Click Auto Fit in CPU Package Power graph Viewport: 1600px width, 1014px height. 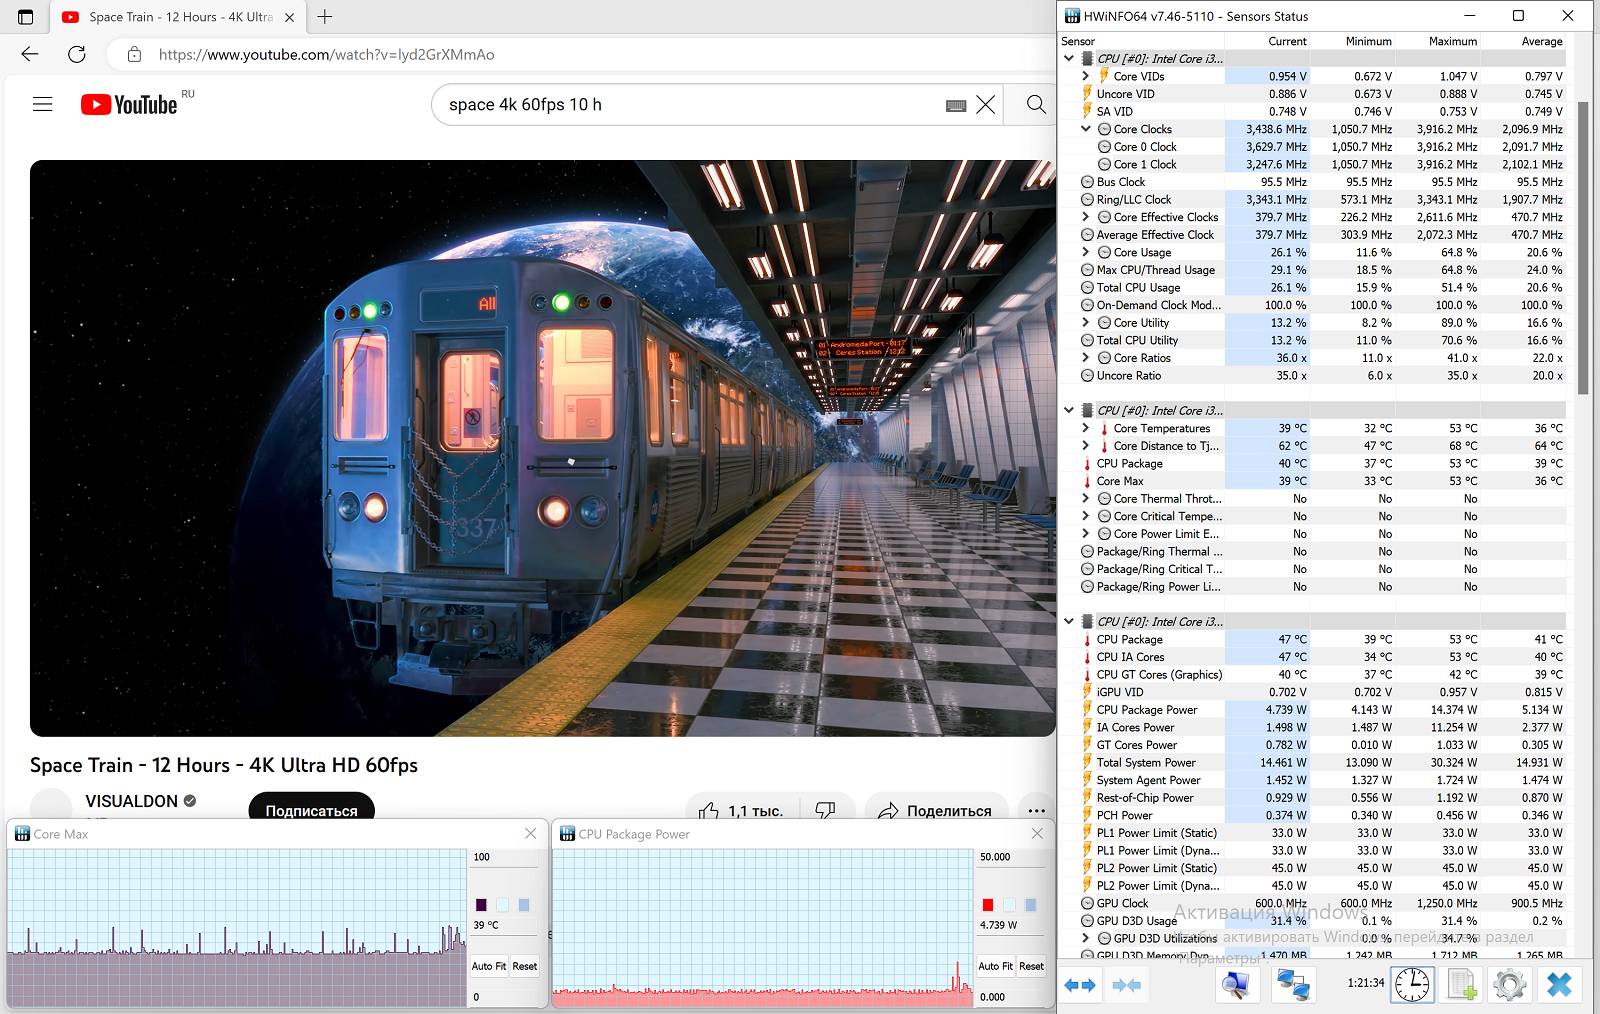(x=995, y=966)
